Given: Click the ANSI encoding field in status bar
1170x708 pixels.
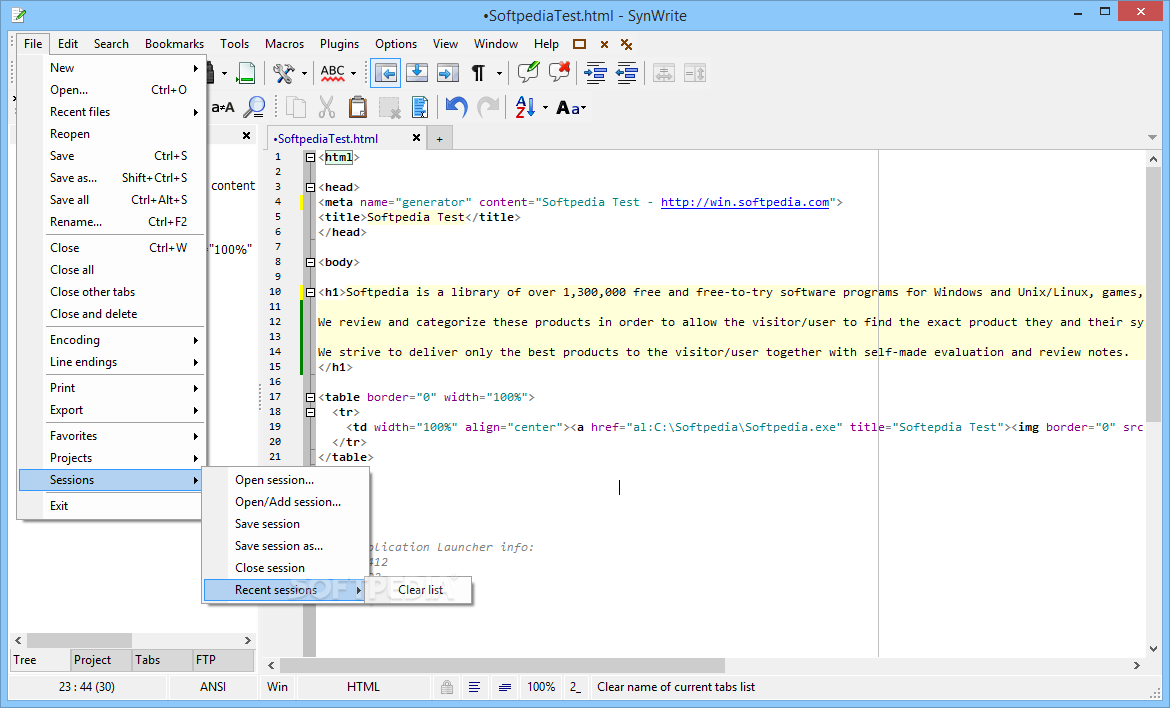Looking at the screenshot, I should (213, 687).
